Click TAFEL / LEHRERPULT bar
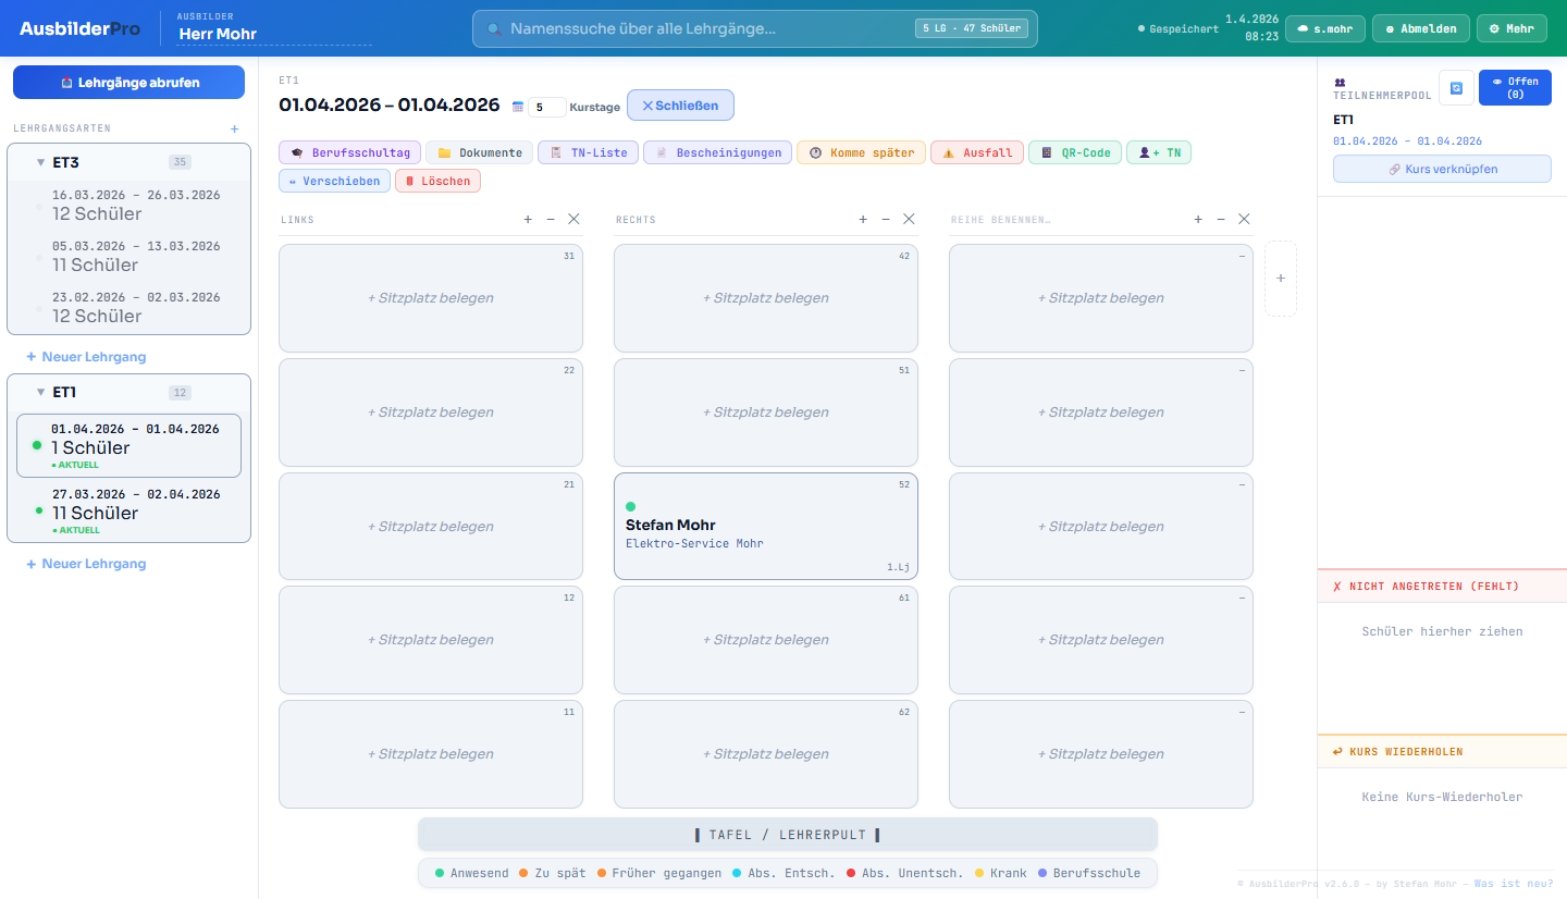This screenshot has height=899, width=1567. click(x=788, y=835)
